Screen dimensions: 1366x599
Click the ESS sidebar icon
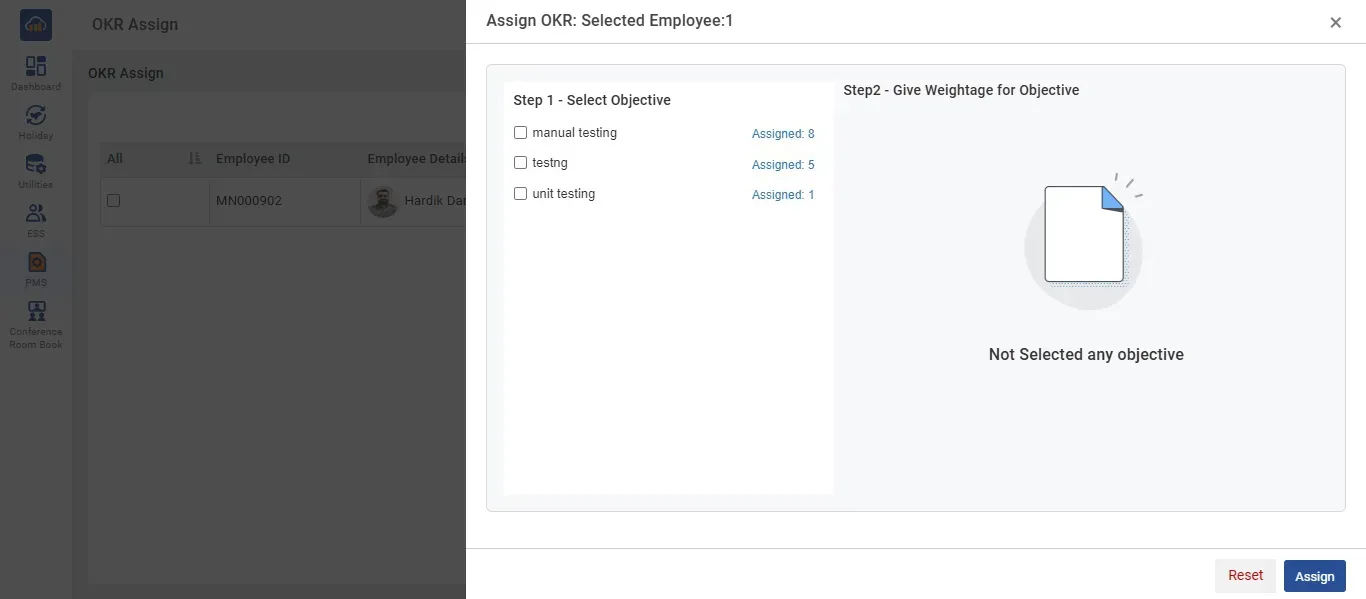tap(35, 217)
